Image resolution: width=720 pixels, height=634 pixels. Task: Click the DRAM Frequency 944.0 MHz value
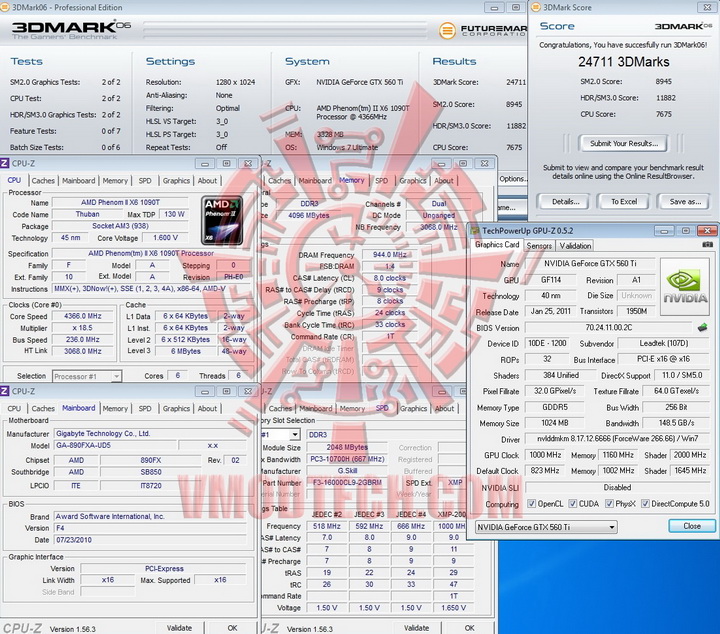[390, 254]
